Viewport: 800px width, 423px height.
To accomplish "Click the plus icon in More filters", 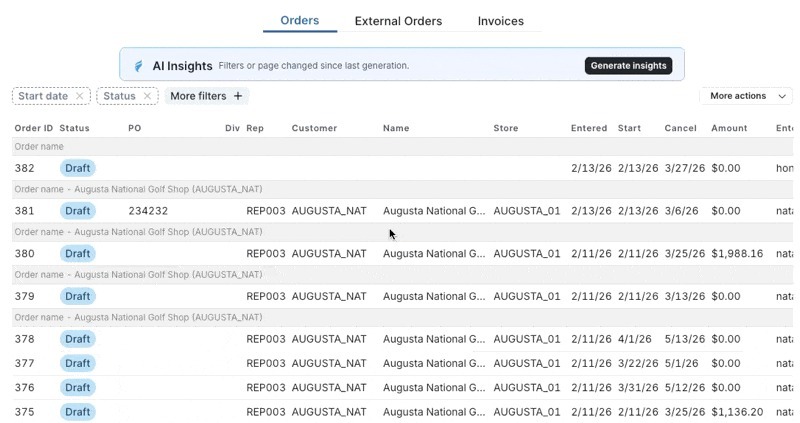I will [238, 96].
